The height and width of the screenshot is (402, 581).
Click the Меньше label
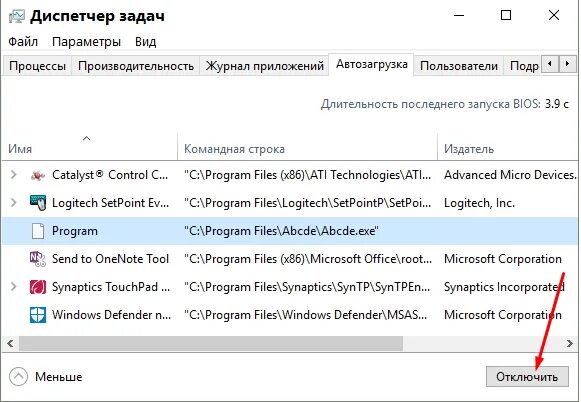click(59, 377)
